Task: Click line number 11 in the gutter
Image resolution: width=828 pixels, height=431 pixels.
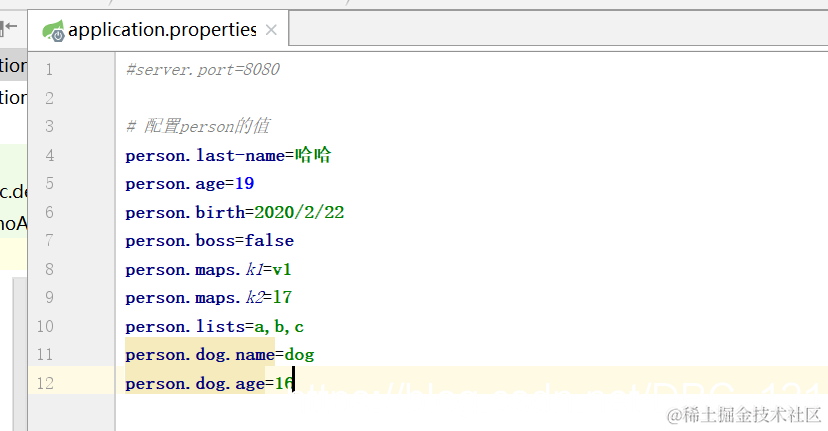Action: coord(45,354)
